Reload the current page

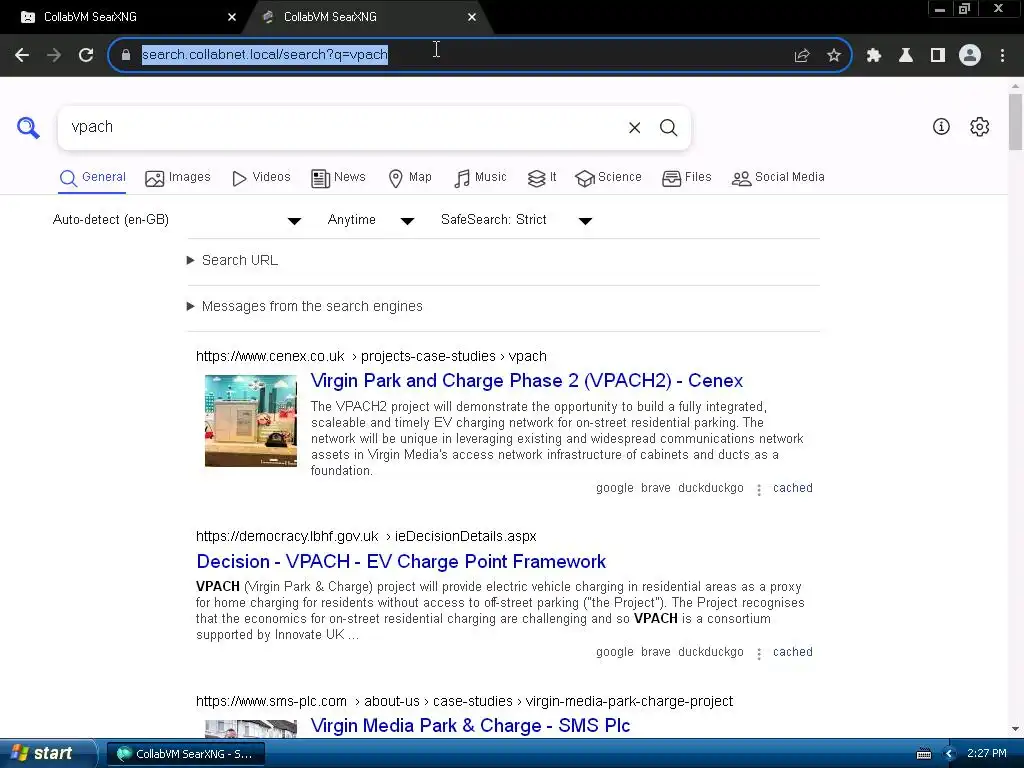point(86,55)
